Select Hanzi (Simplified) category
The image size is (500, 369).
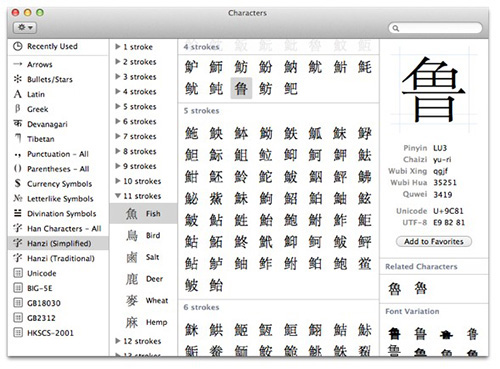(x=58, y=243)
